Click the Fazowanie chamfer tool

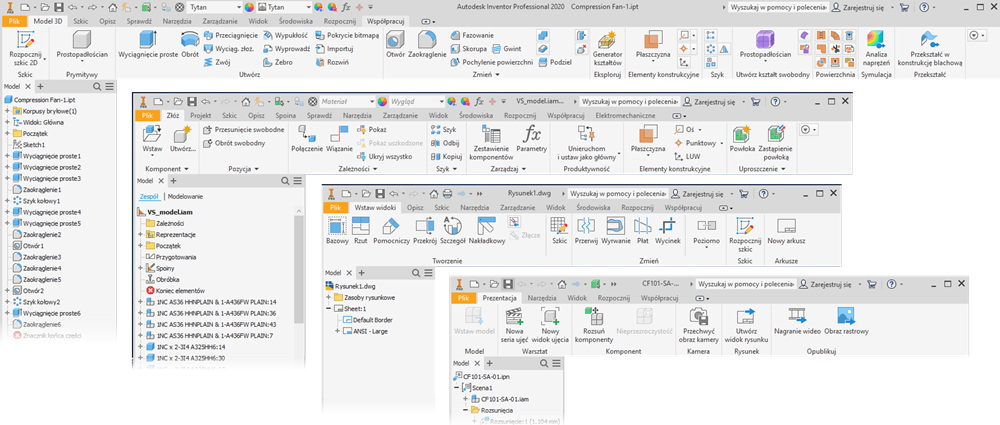click(473, 35)
